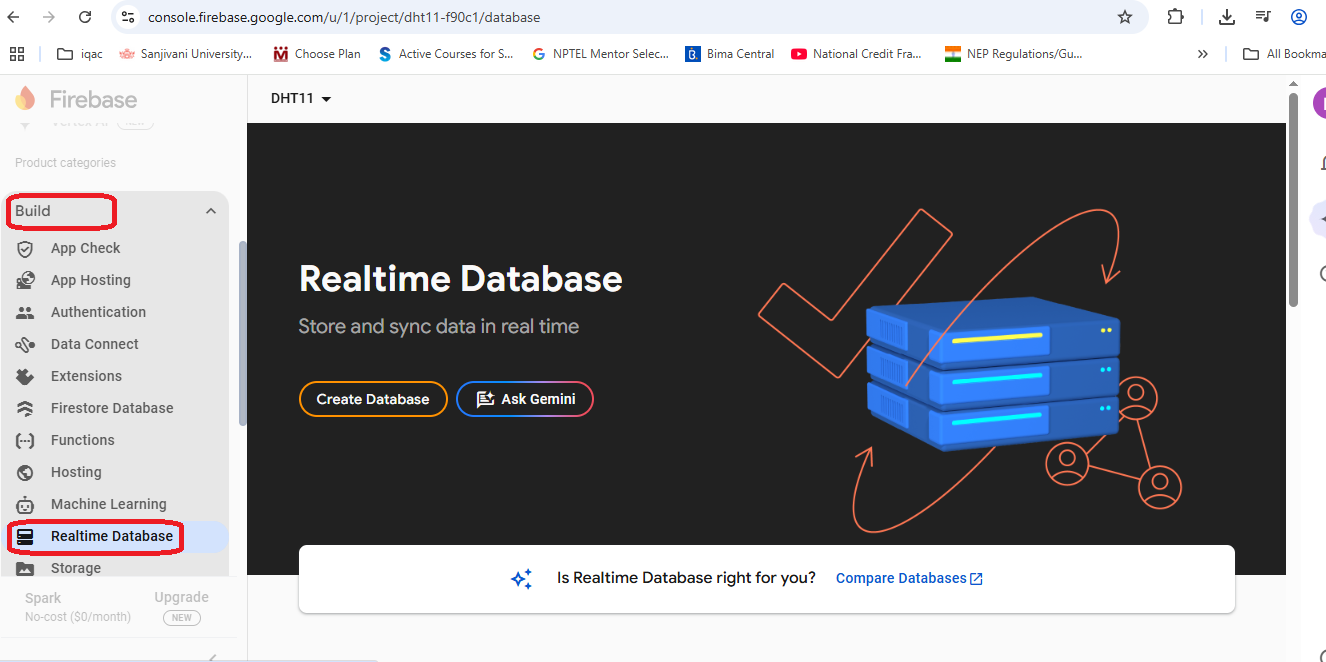Click the Firebase flame logo
Screen dimensions: 1326x662
coord(25,99)
